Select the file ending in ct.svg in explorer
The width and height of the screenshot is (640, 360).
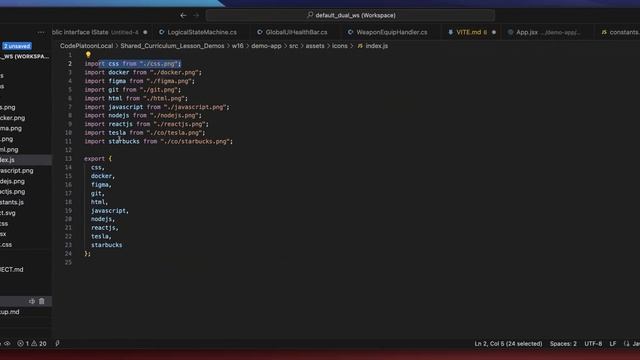[26, 213]
